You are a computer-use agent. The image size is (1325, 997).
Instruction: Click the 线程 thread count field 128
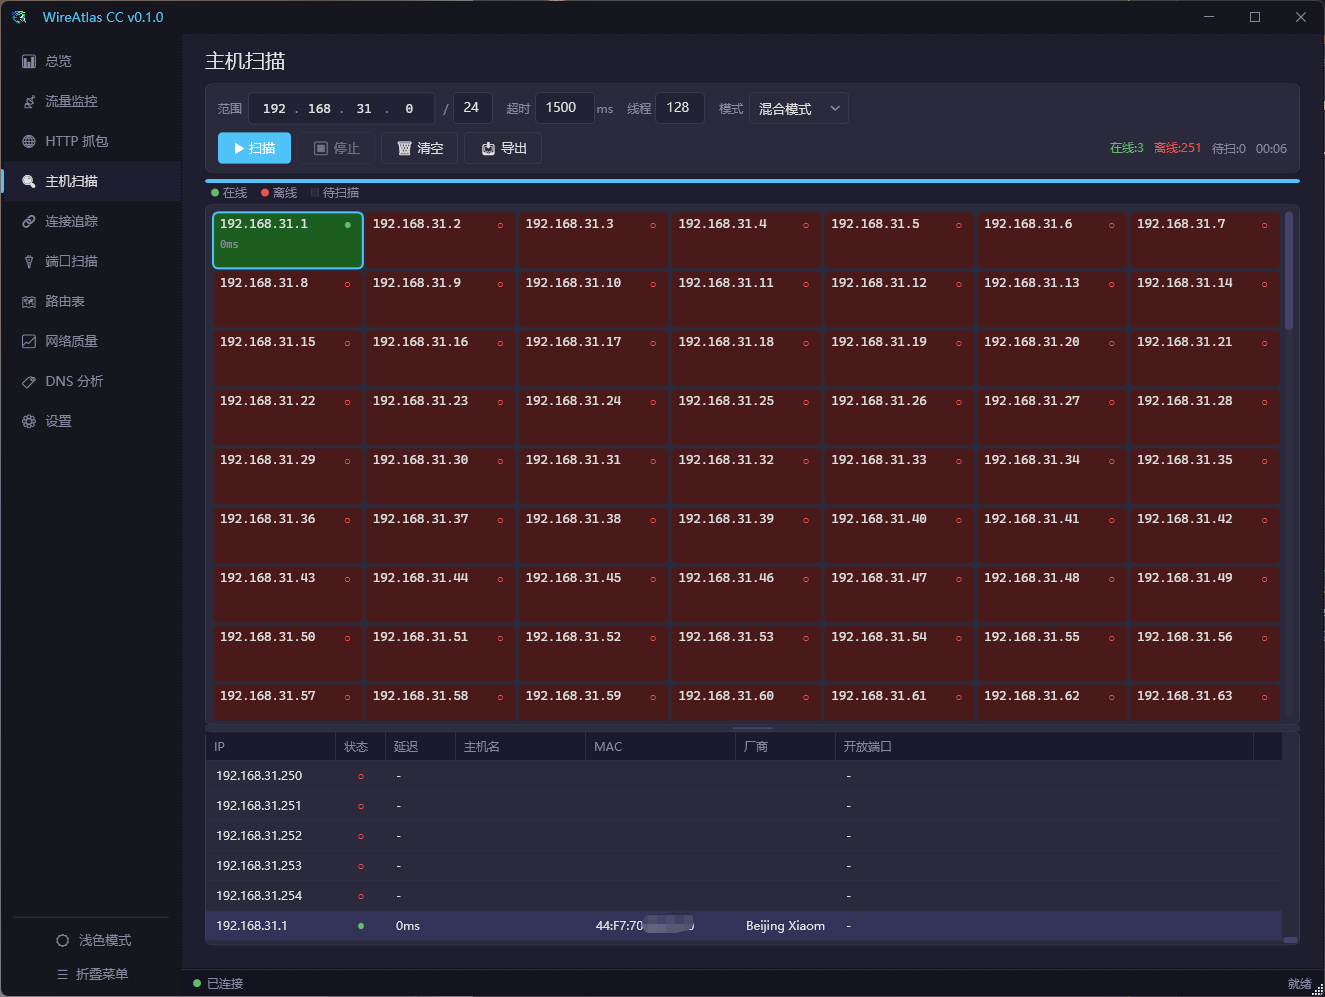point(679,108)
